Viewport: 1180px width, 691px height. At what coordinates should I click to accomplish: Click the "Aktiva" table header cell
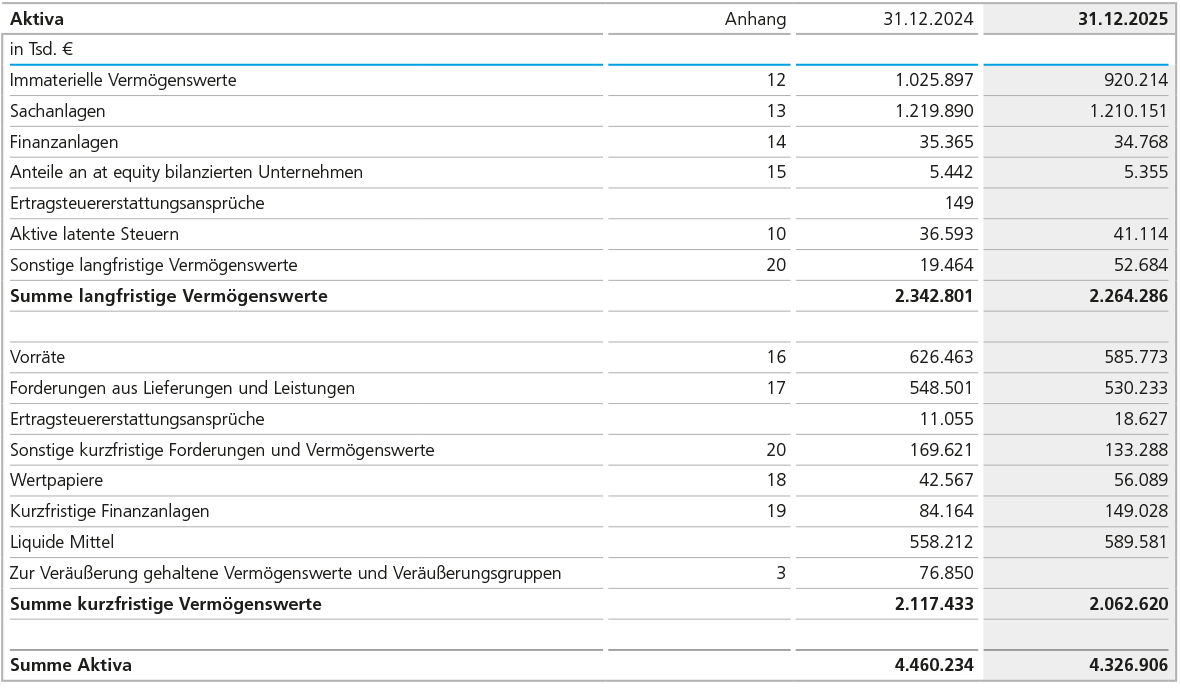pos(37,19)
